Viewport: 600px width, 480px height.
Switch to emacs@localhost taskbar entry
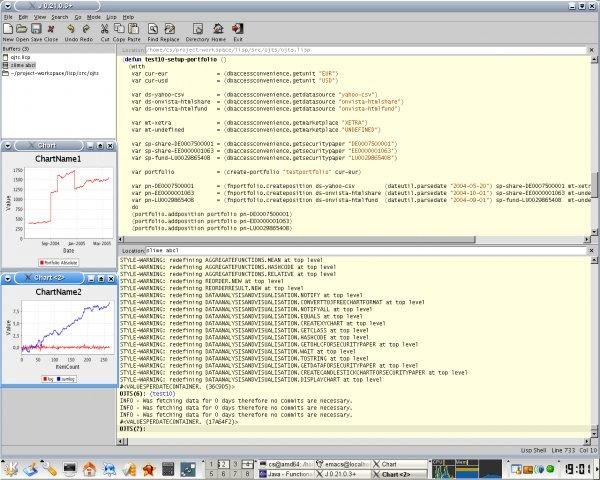coord(343,464)
